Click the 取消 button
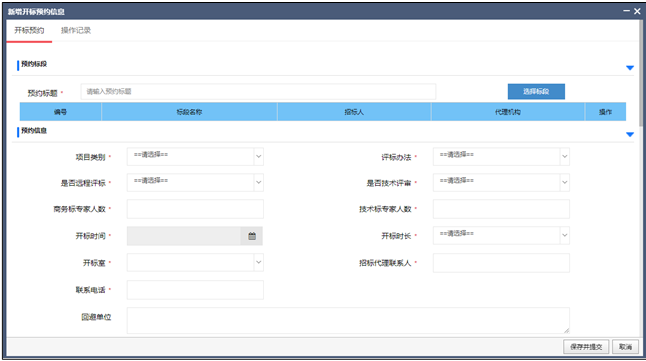646x361 pixels. click(x=625, y=347)
